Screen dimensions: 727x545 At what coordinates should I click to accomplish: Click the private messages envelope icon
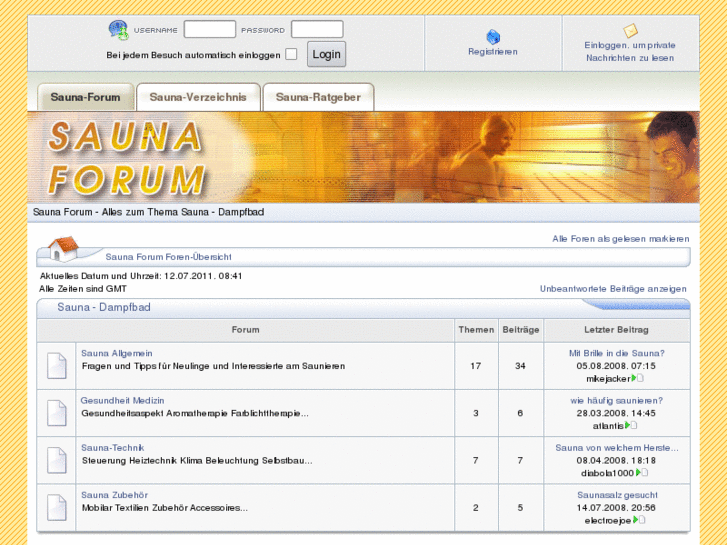point(630,31)
